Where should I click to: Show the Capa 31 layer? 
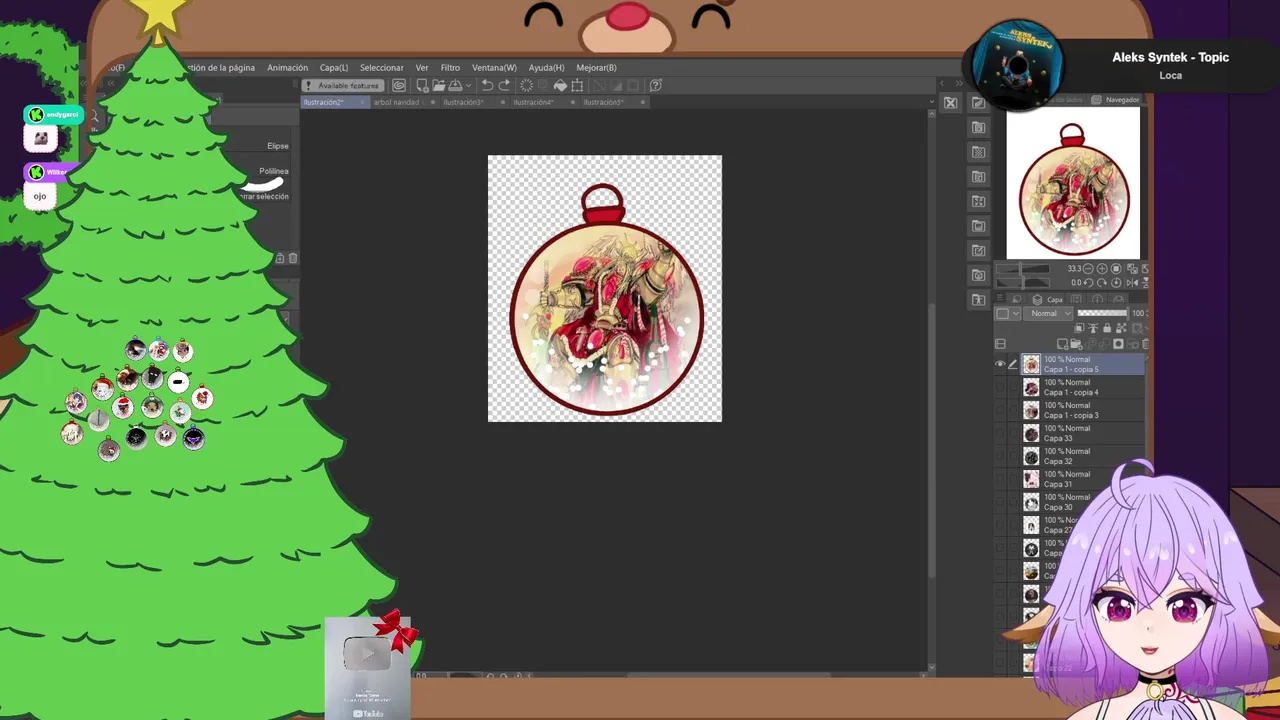click(1000, 480)
